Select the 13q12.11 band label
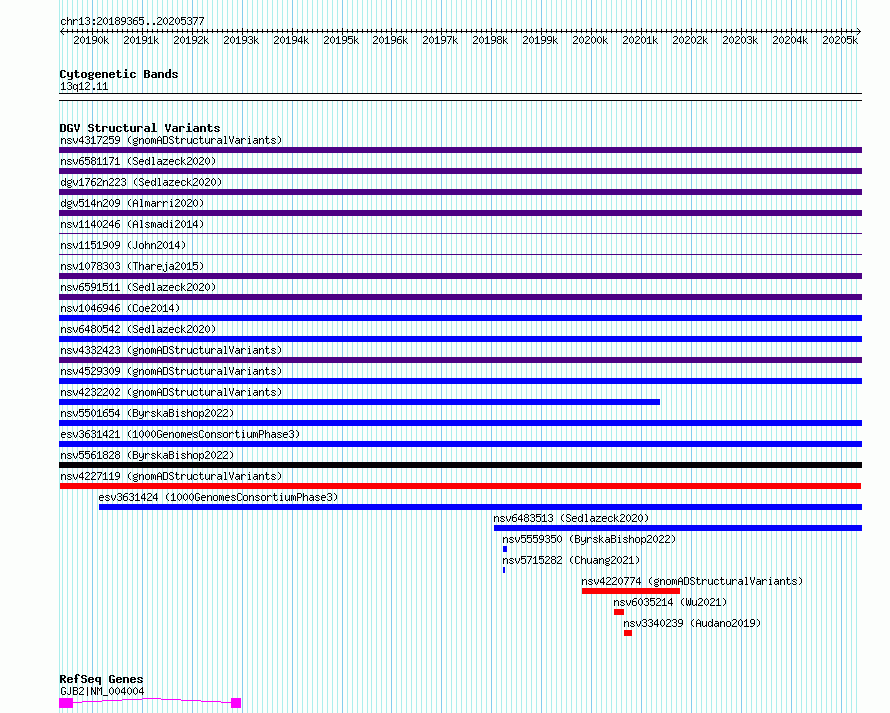Screen dimensions: 890x713 [x=84, y=86]
